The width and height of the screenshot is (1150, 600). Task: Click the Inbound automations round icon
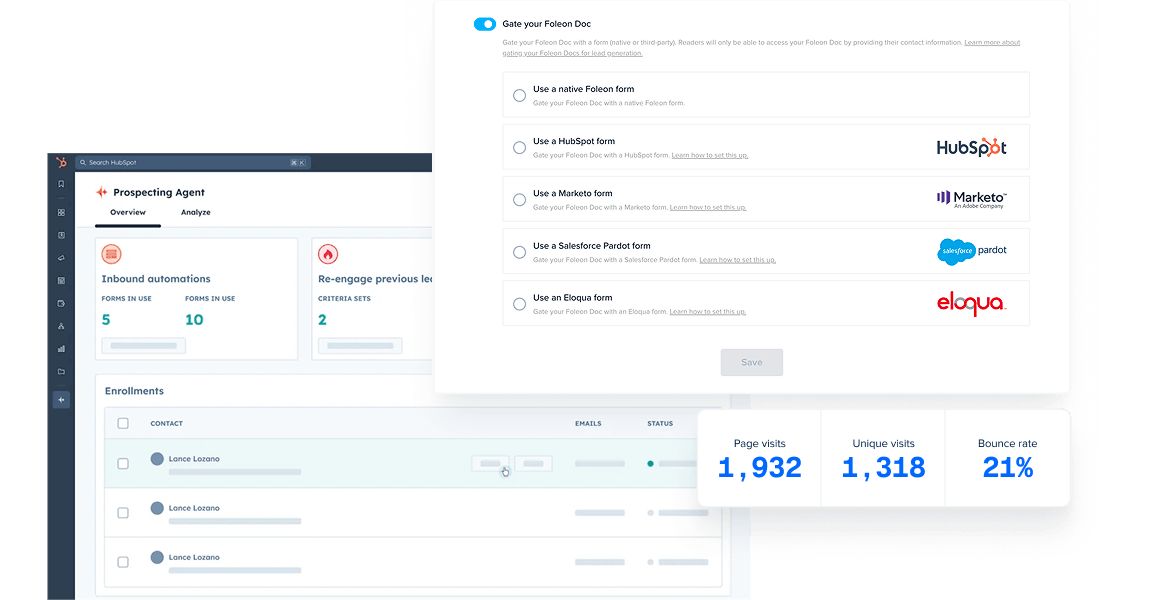(x=111, y=255)
